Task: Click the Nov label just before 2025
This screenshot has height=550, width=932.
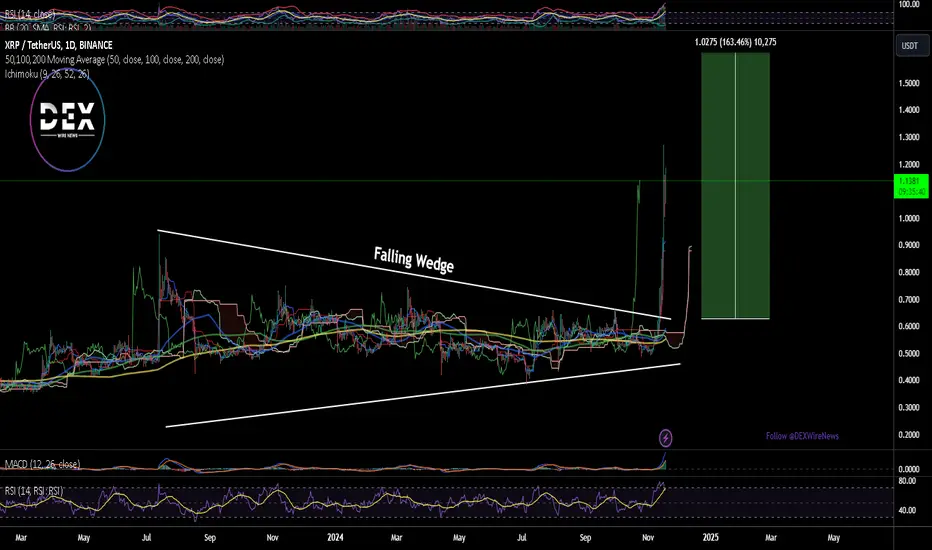Action: tap(648, 538)
